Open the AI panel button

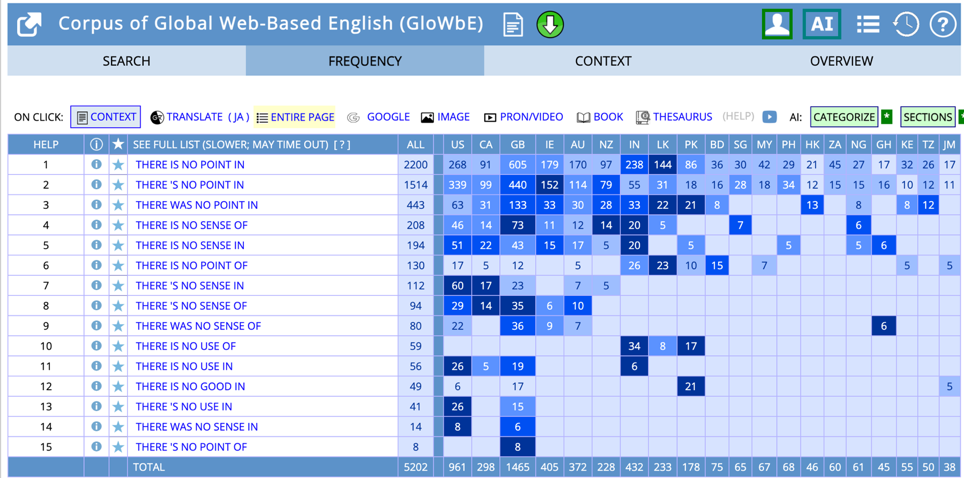pyautogui.click(x=822, y=25)
